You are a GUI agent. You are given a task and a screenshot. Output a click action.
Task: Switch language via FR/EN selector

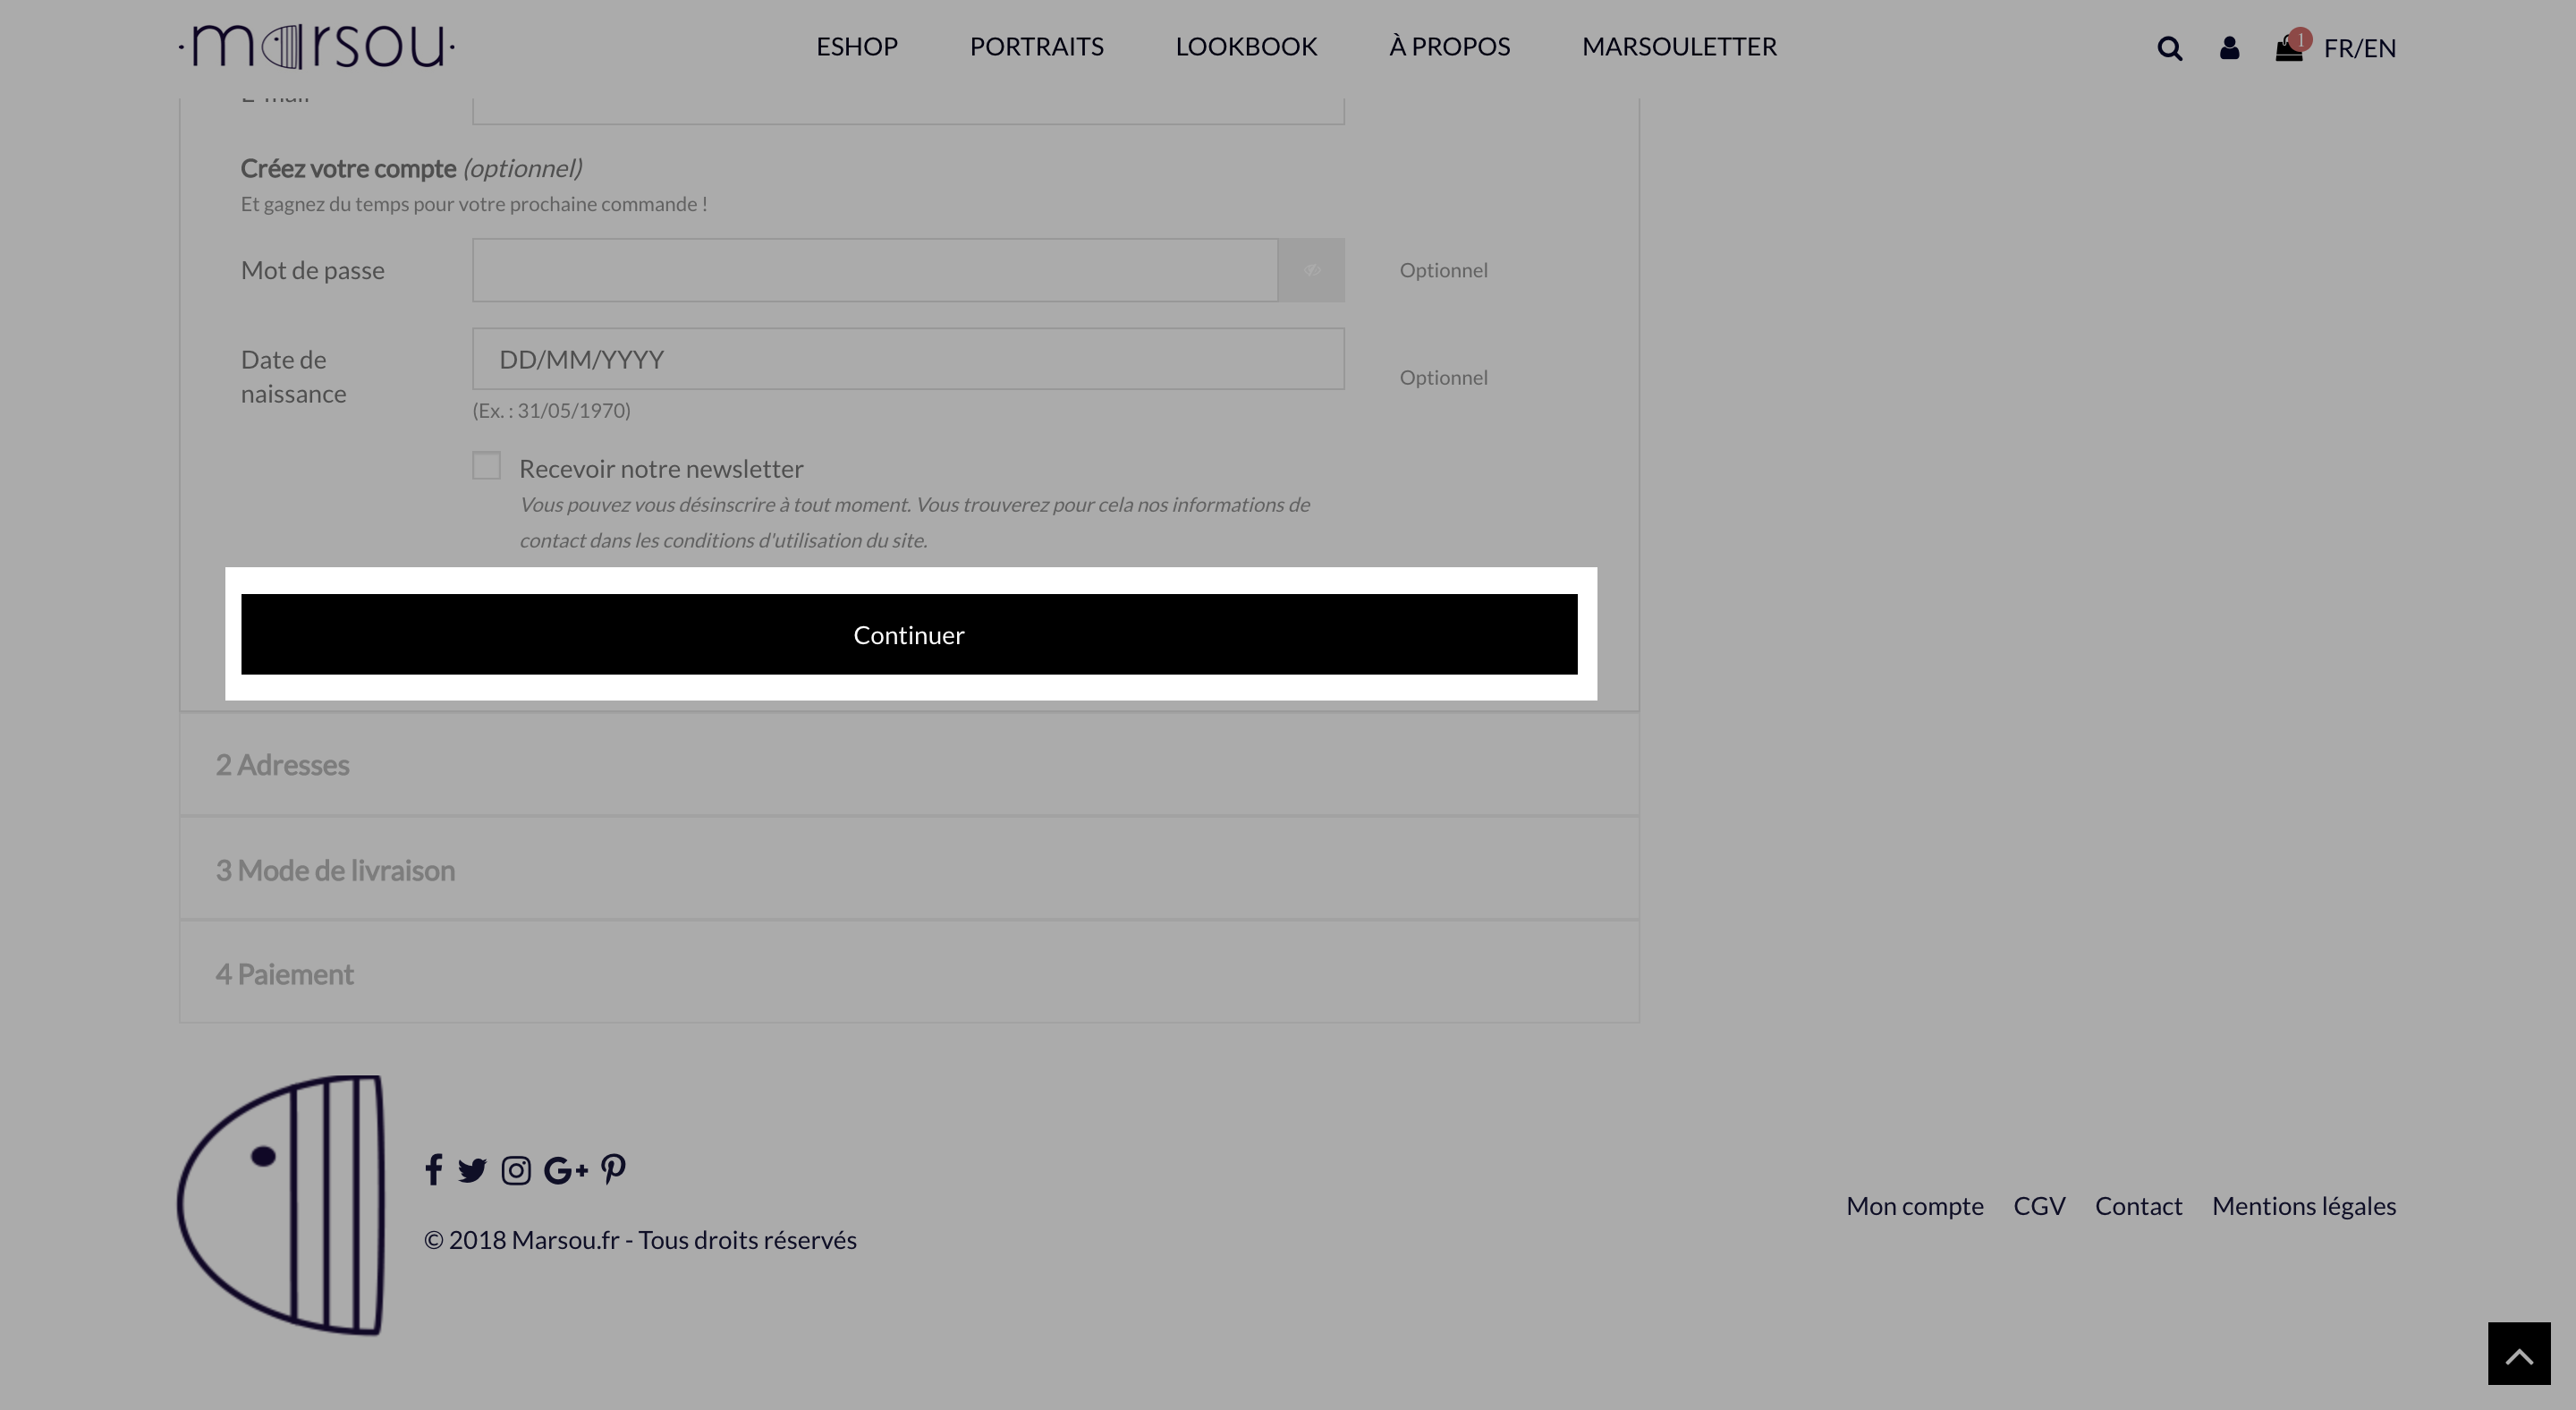click(2360, 48)
